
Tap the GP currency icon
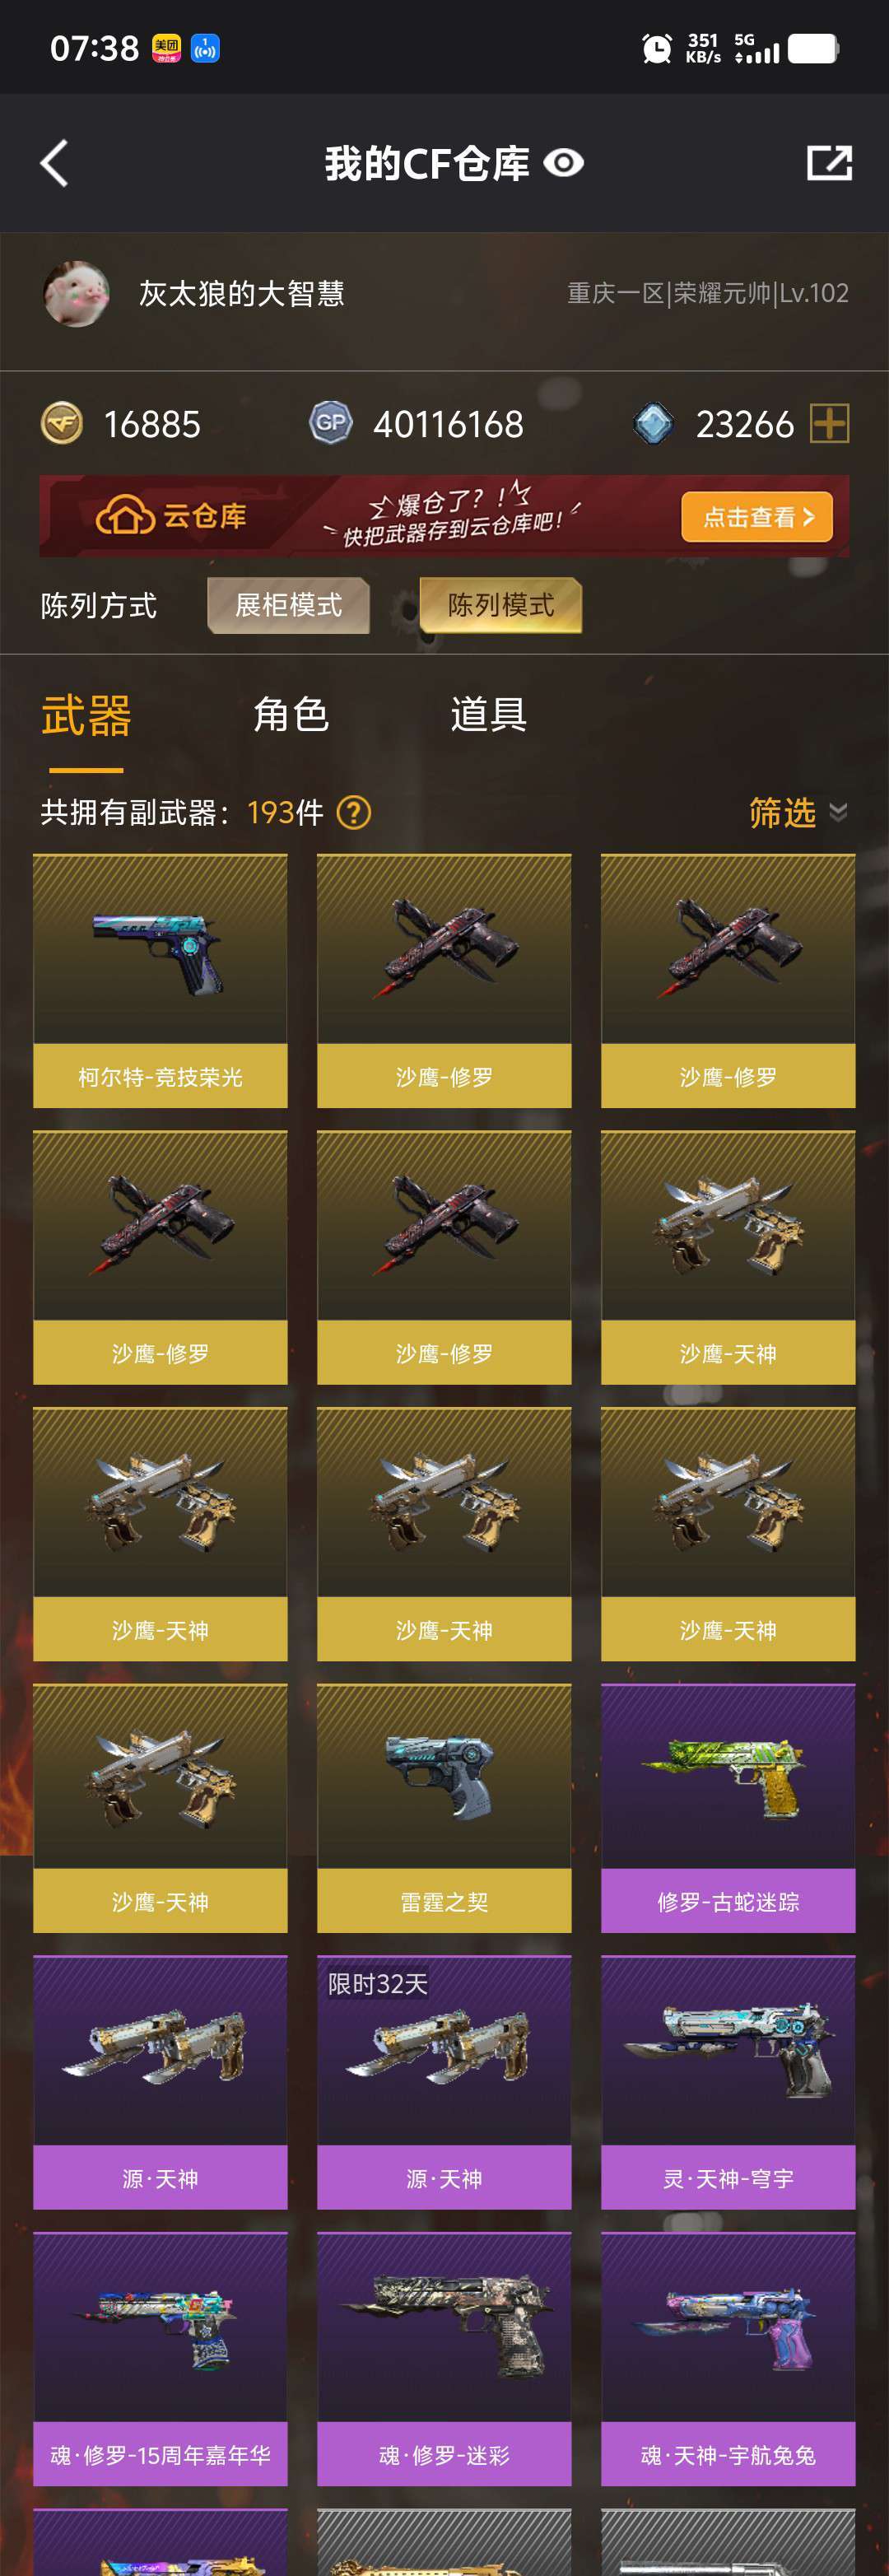tap(331, 423)
